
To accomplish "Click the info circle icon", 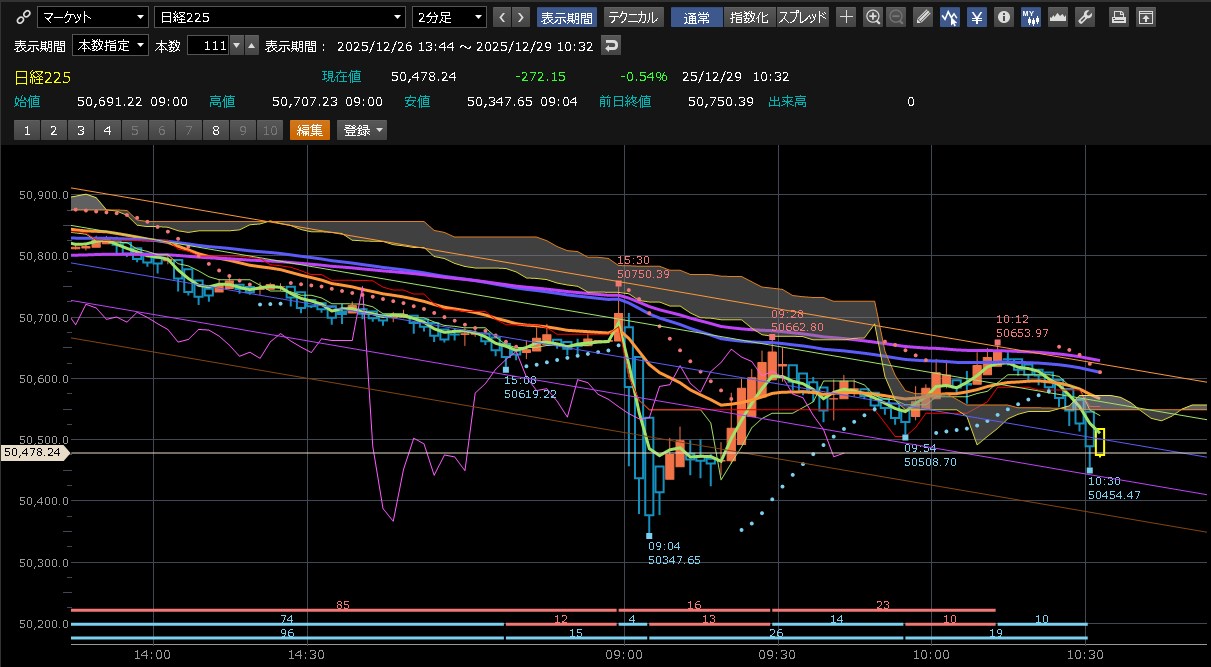I will click(1003, 17).
